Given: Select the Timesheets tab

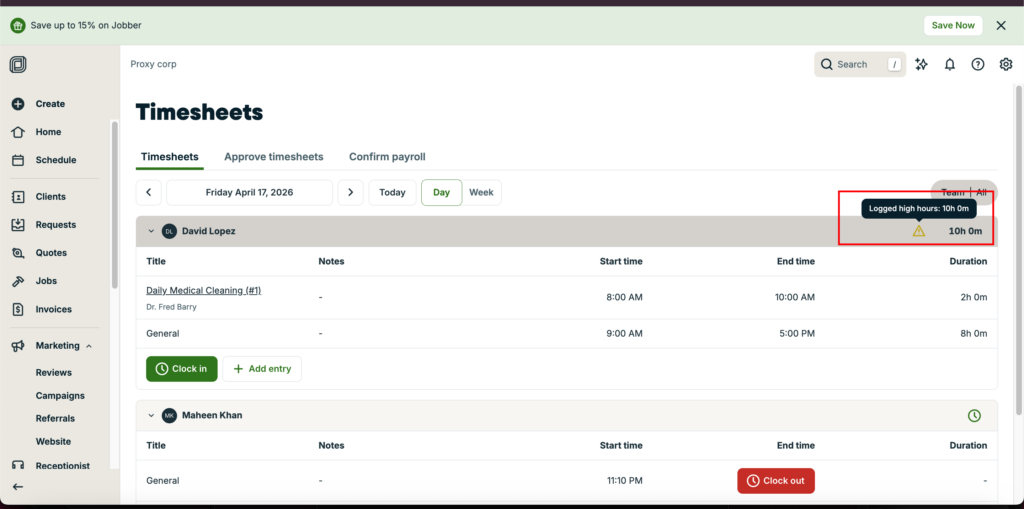Looking at the screenshot, I should click(x=170, y=157).
